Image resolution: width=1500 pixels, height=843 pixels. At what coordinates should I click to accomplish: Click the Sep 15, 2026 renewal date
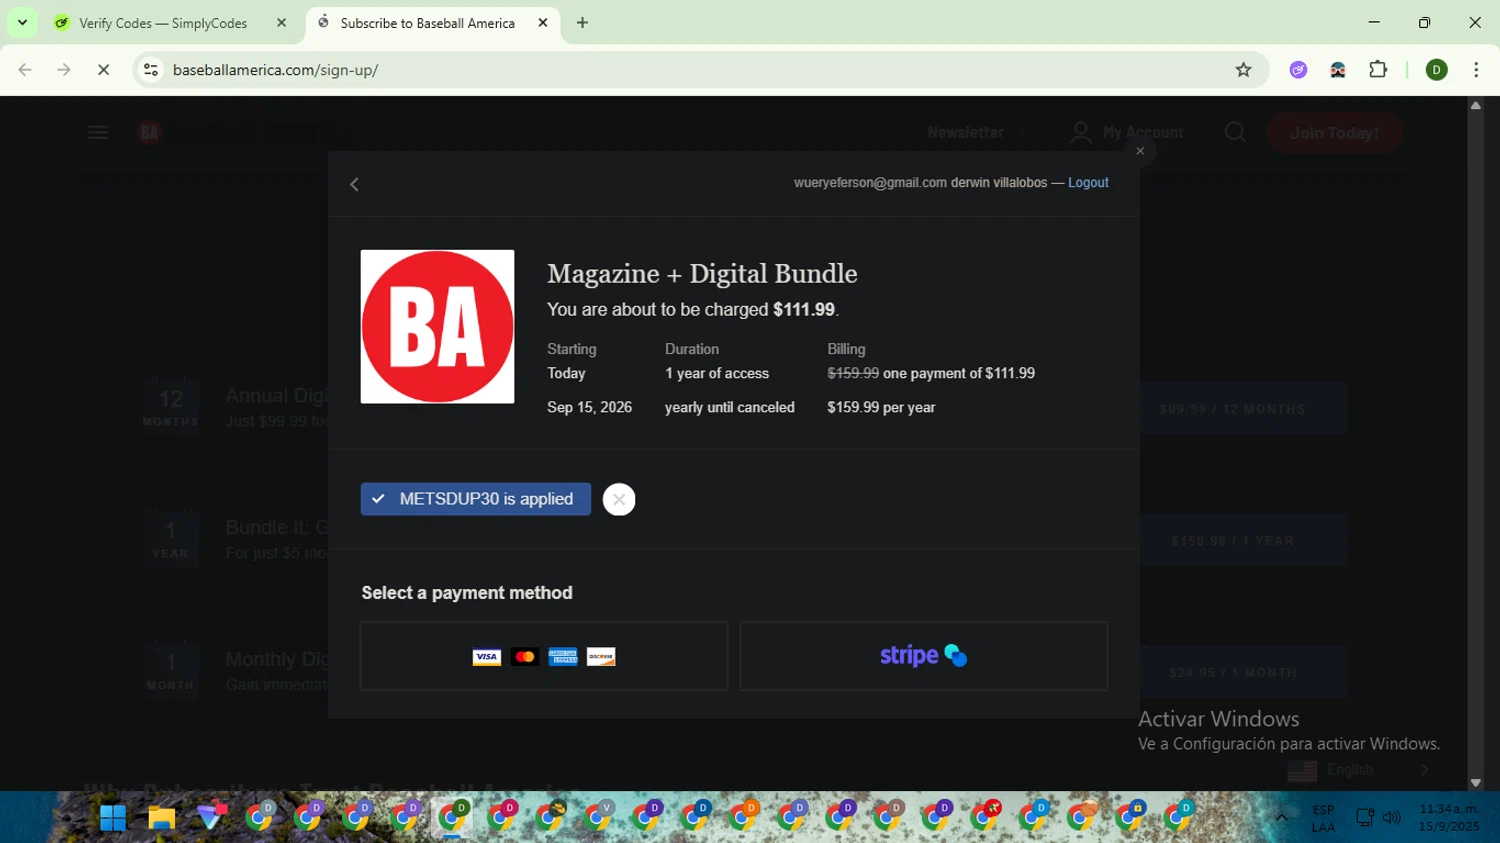click(589, 407)
